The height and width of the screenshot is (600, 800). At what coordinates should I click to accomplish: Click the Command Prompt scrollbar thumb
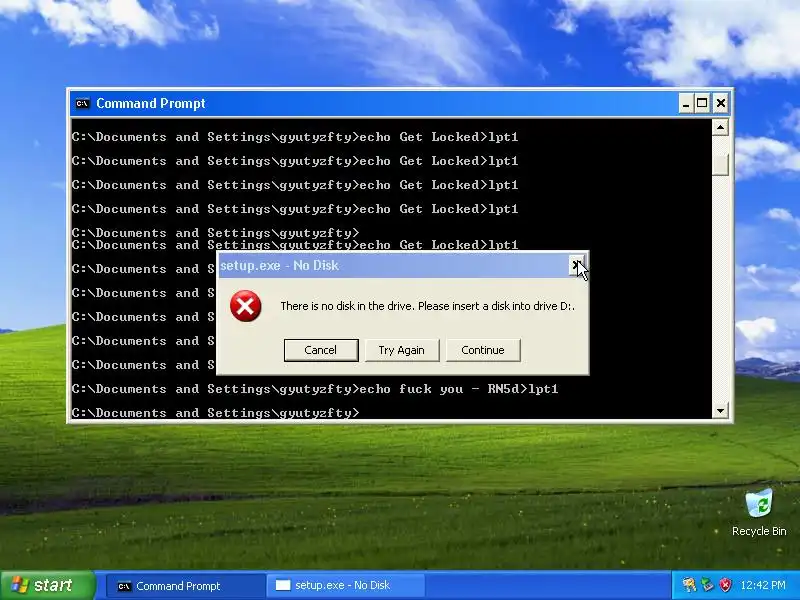[720, 164]
